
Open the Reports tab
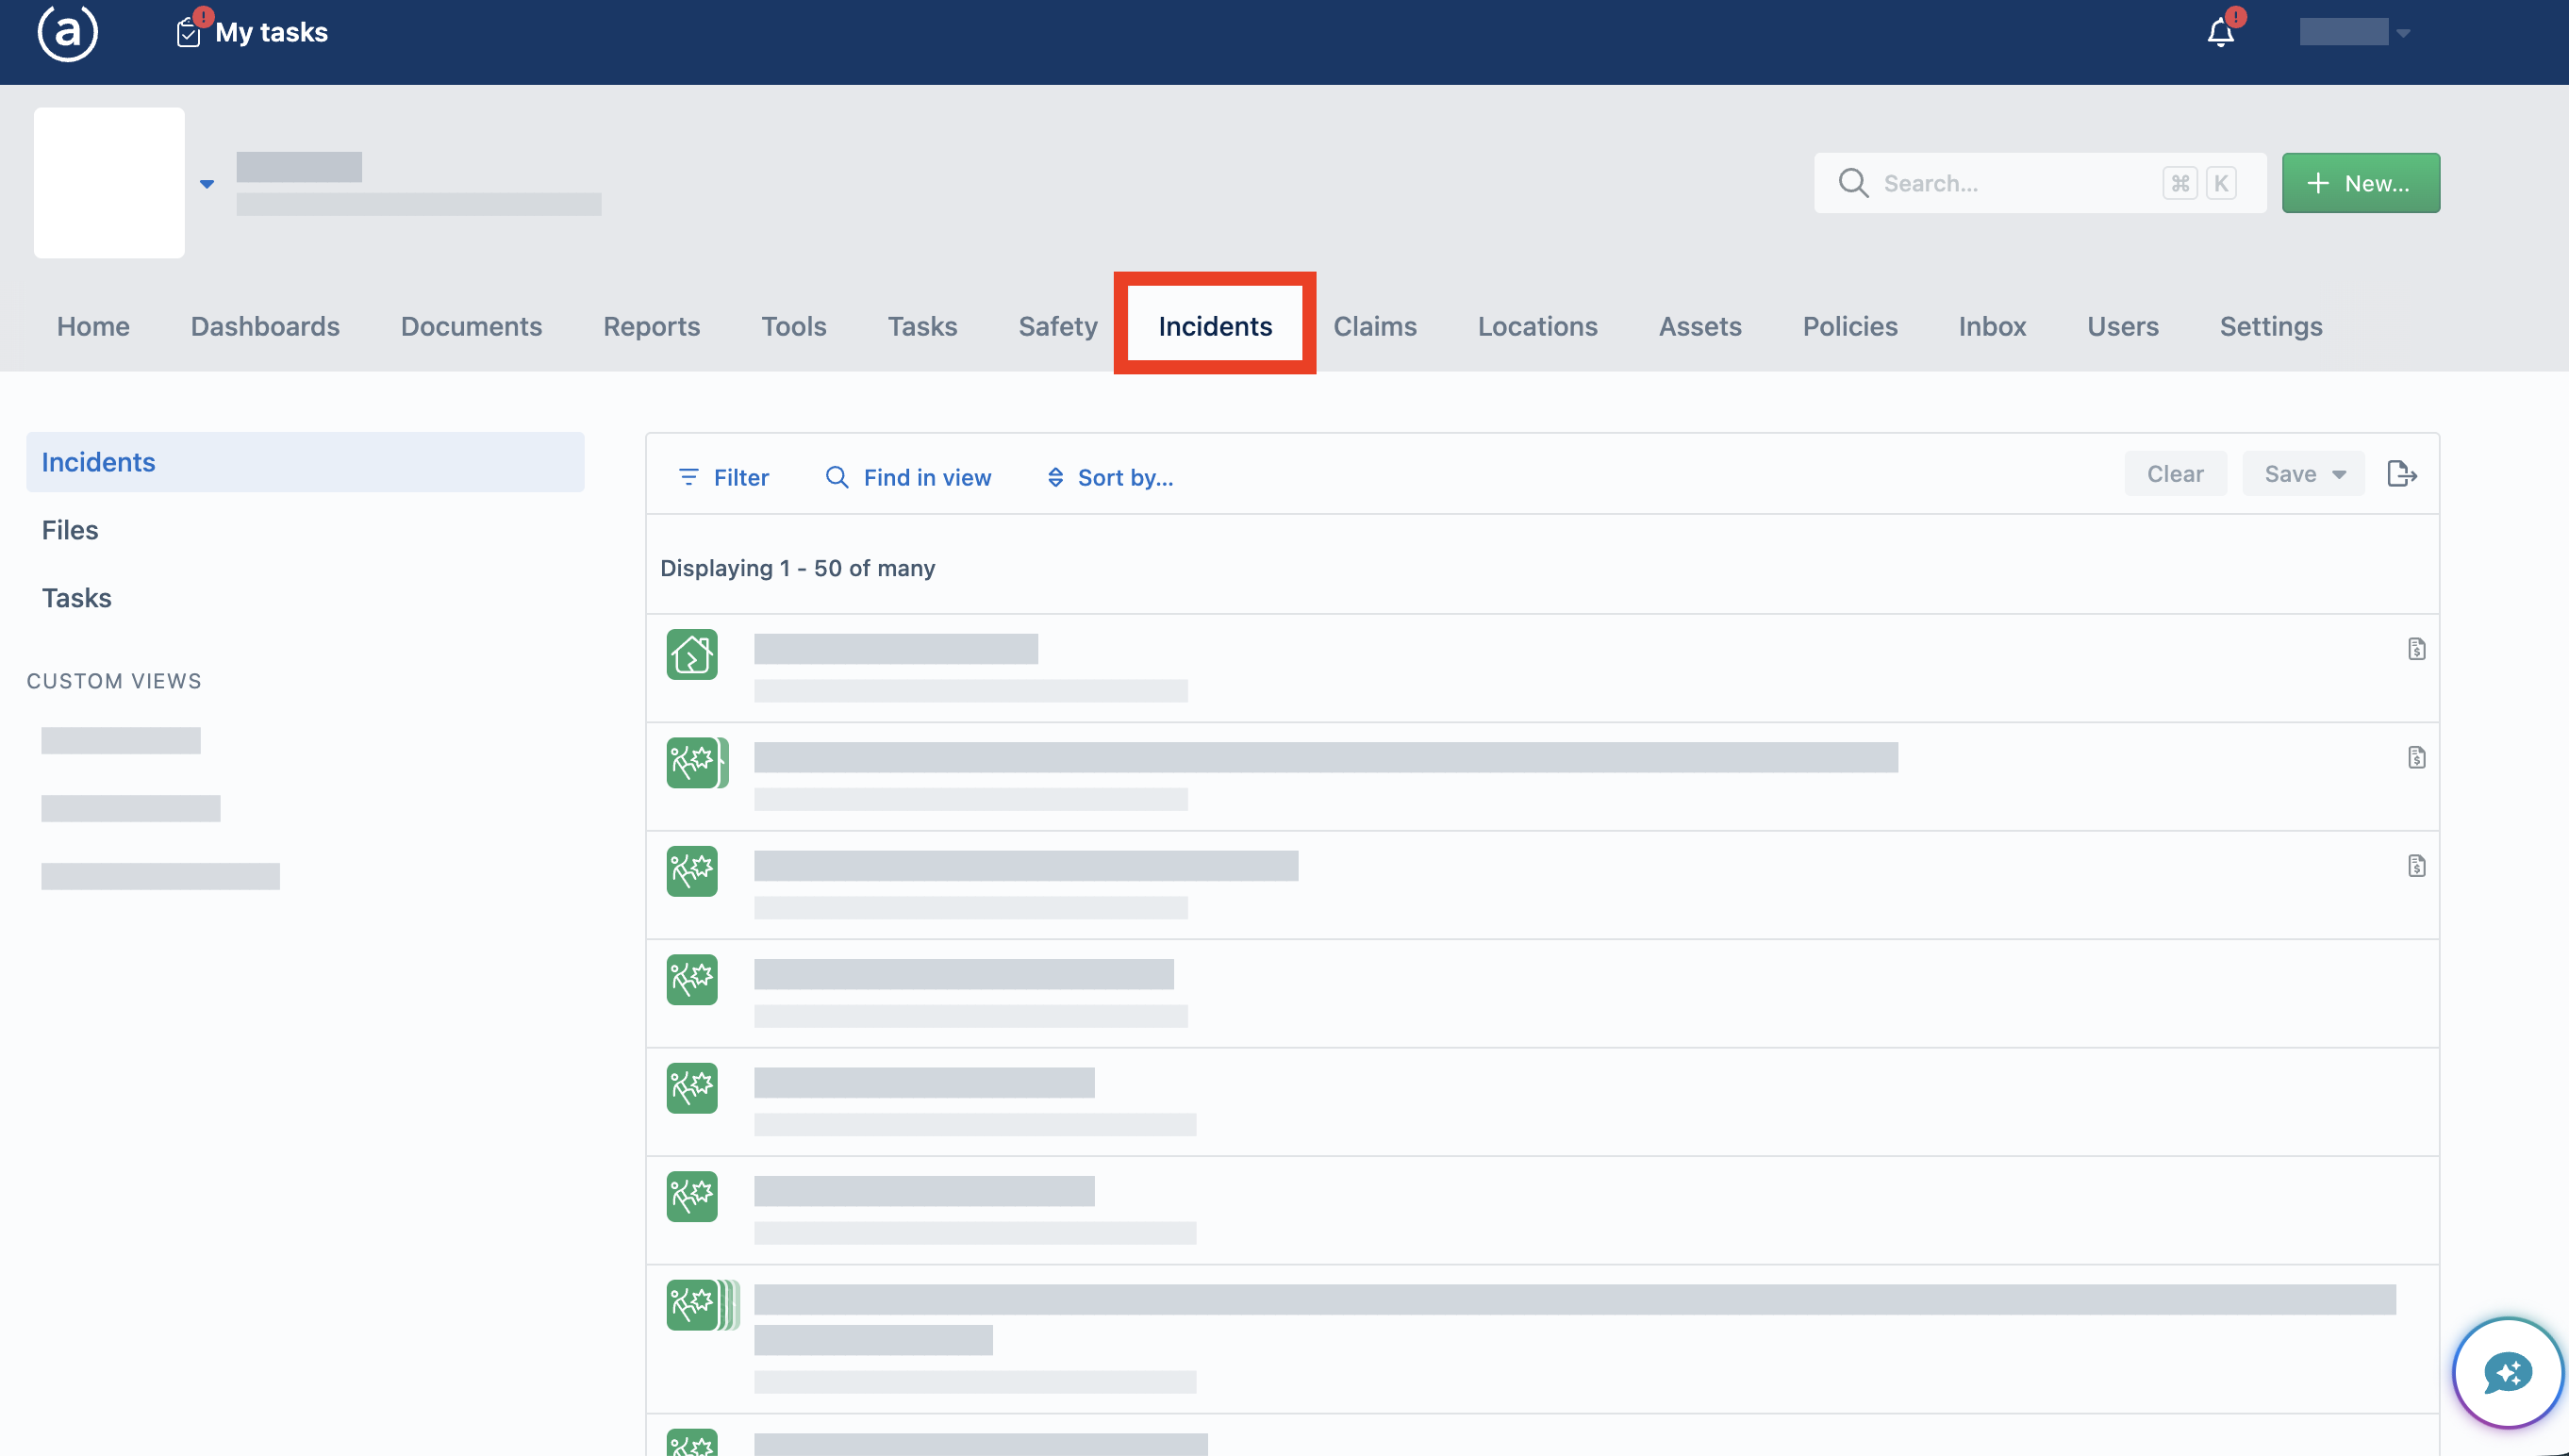(651, 326)
